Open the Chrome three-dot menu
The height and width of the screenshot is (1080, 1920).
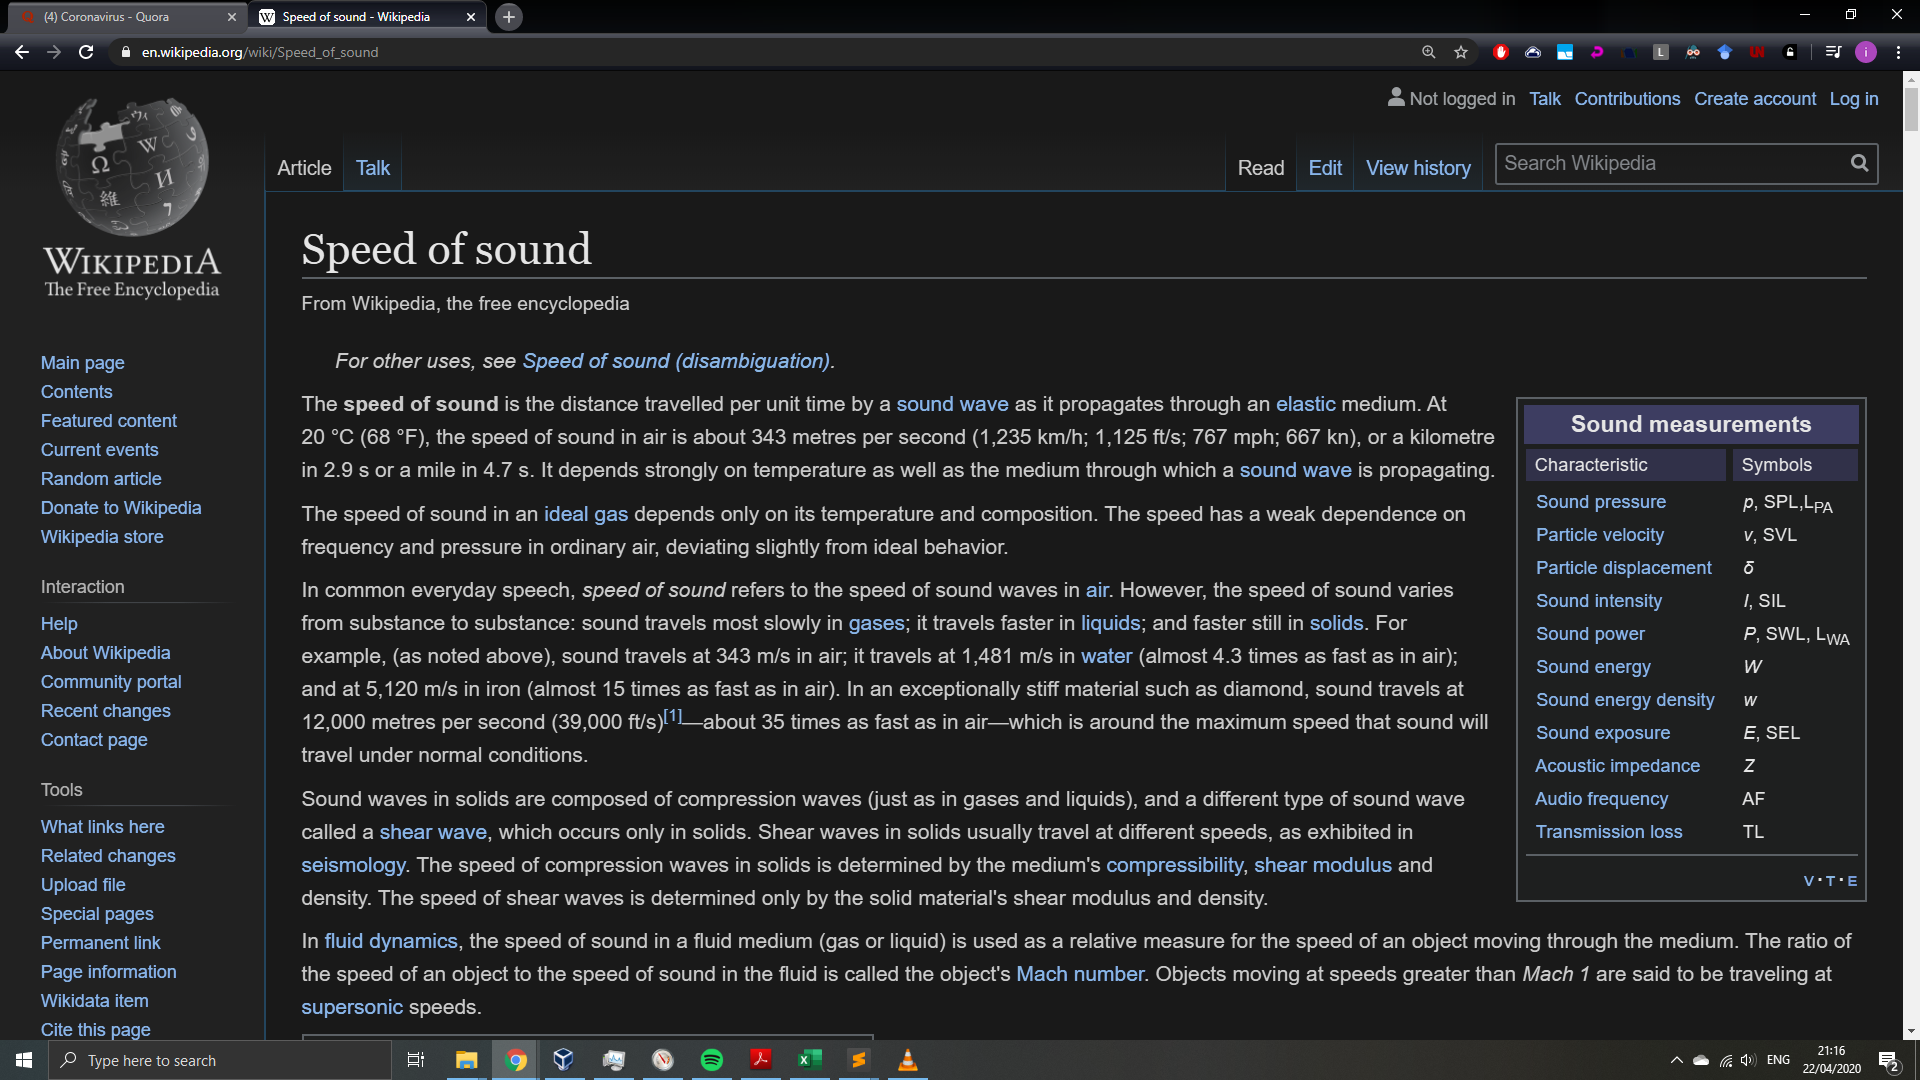point(1899,52)
